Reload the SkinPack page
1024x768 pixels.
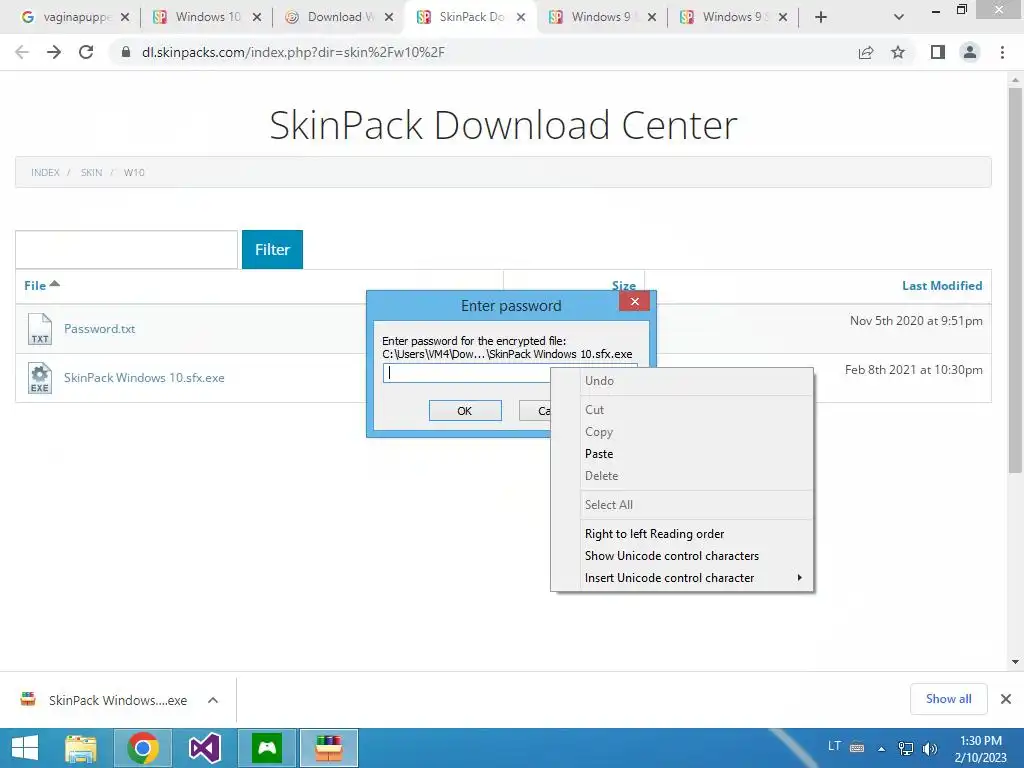[x=86, y=52]
